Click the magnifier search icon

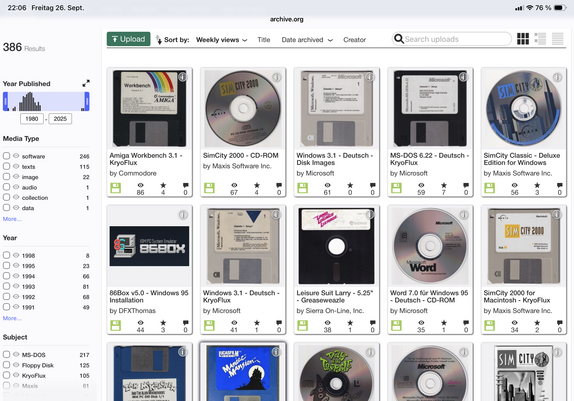tap(399, 39)
